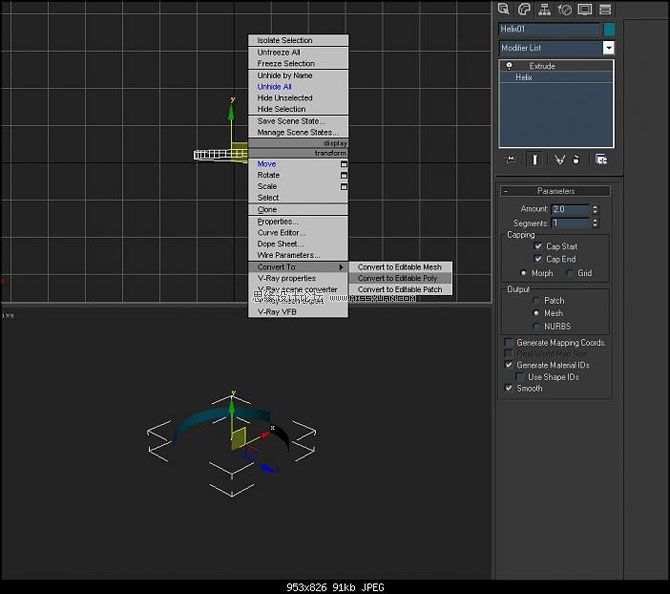Open V-Ray VFB menu entry

pos(298,312)
